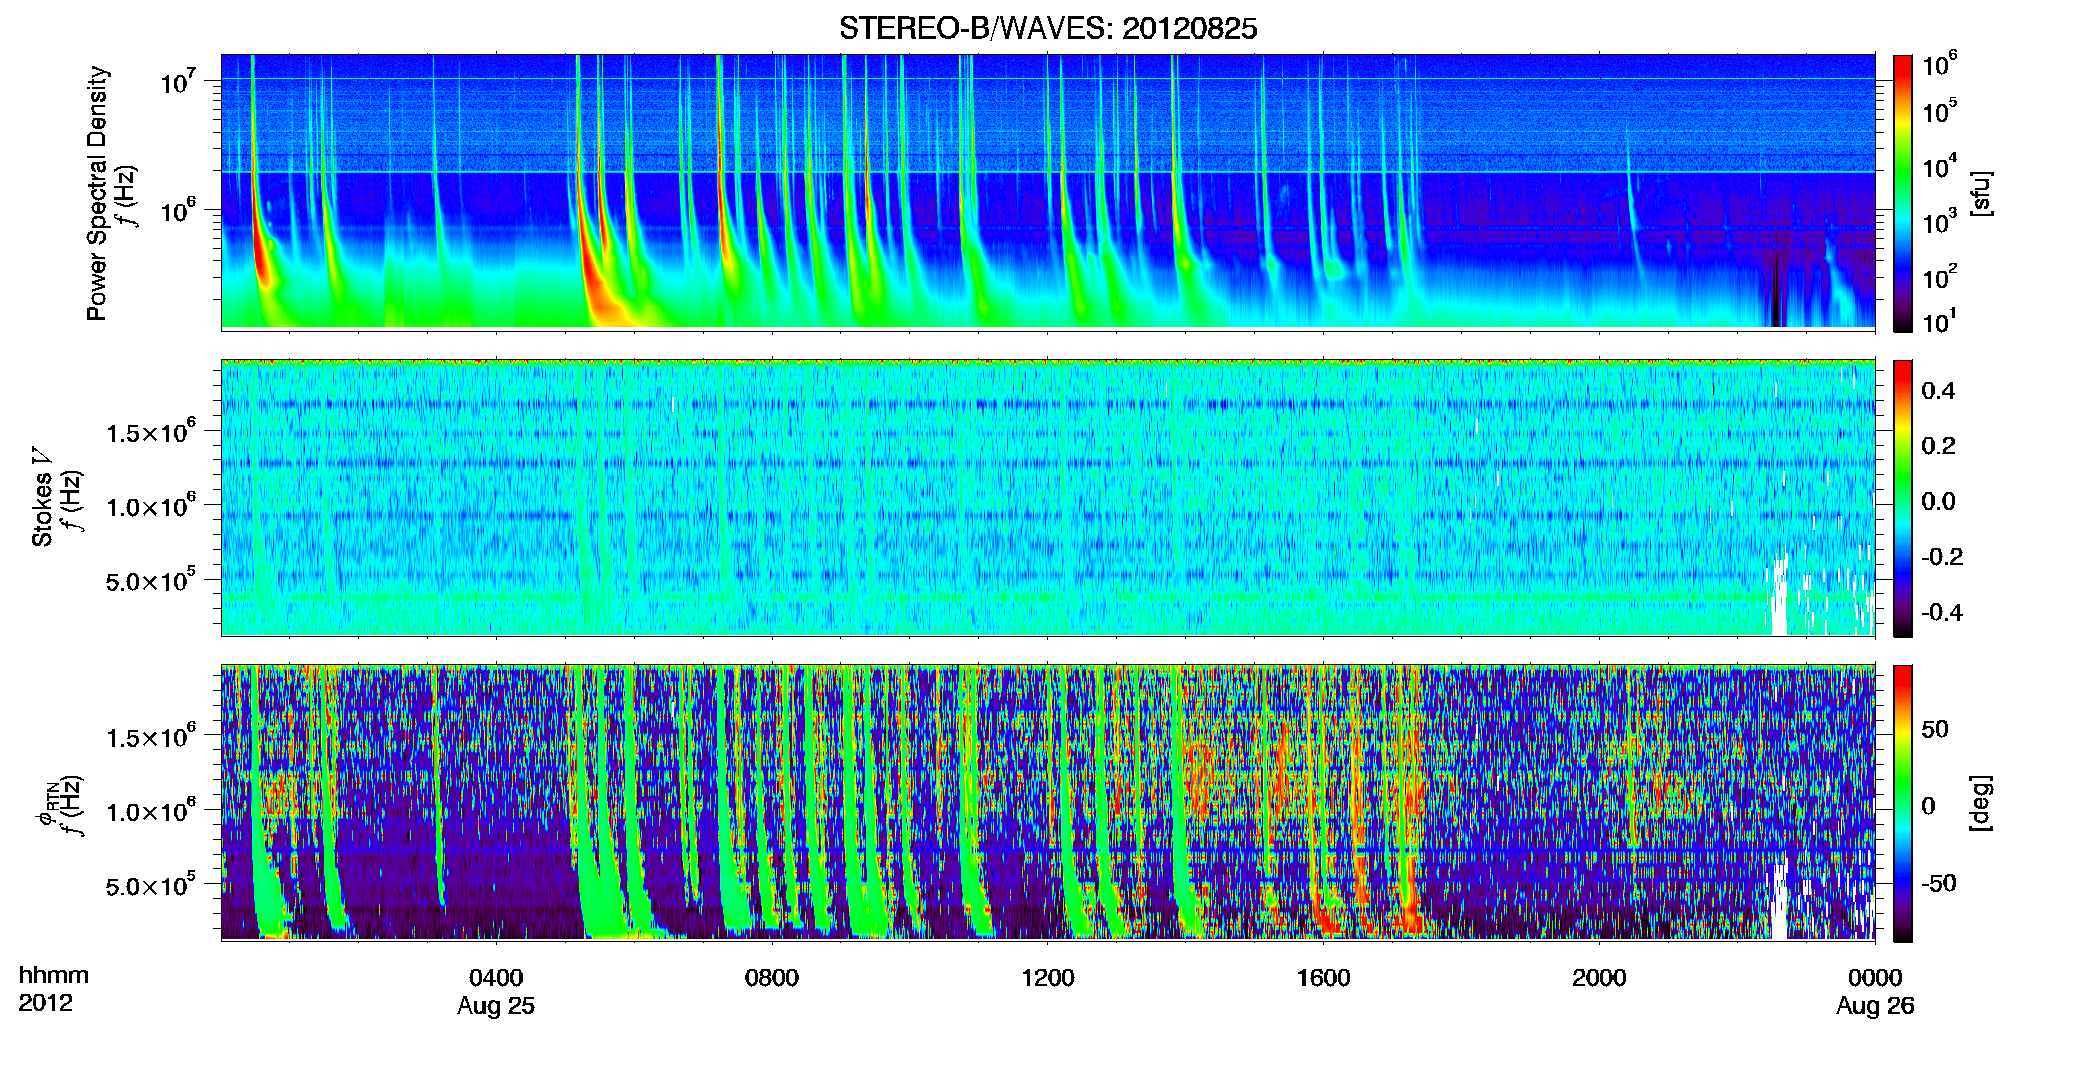Click the 0000 Aug 26 time label
Image resolution: width=2096 pixels, height=1080 pixels.
coord(1875,991)
